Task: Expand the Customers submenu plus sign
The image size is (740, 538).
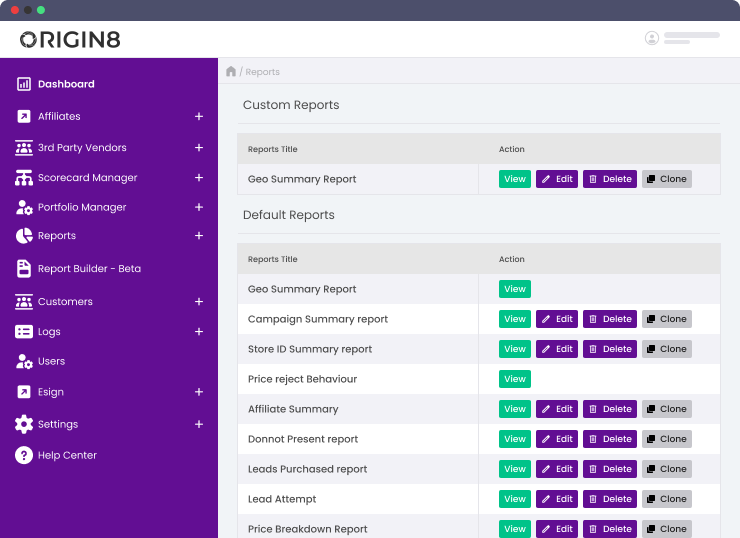Action: click(x=199, y=302)
